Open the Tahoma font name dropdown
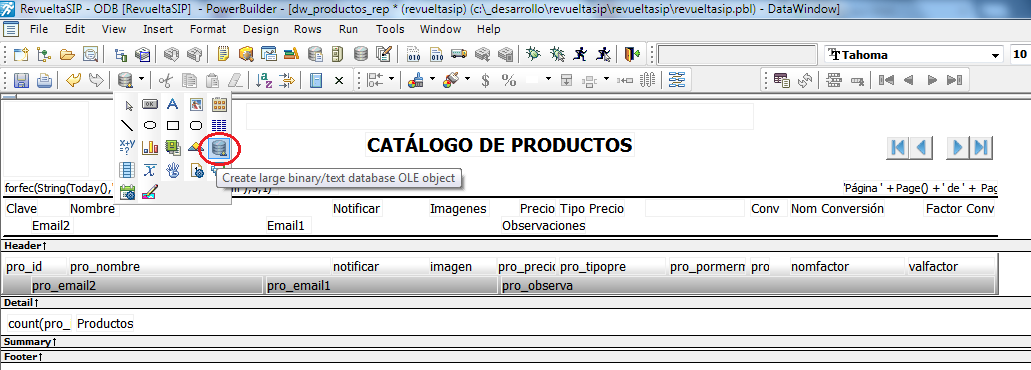The width and height of the screenshot is (1031, 370). 994,55
